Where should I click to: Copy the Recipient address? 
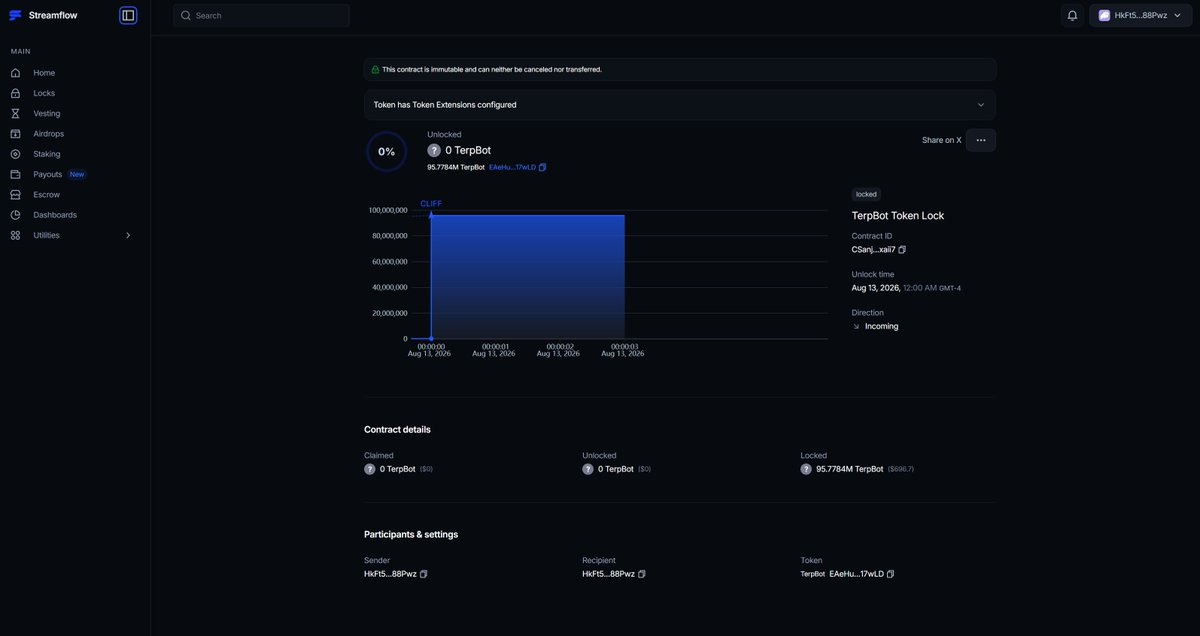click(642, 574)
